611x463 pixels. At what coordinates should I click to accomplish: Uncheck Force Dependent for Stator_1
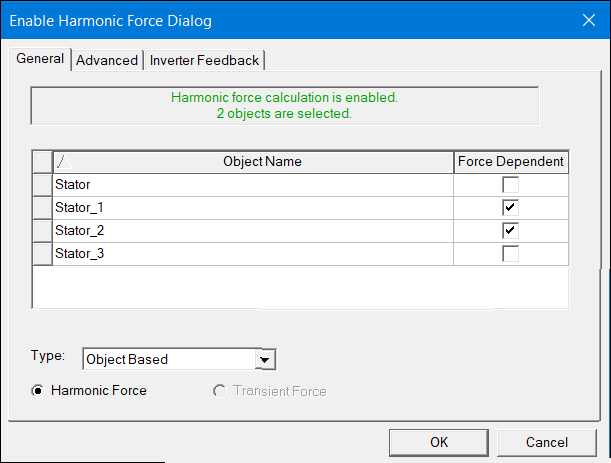(x=511, y=208)
